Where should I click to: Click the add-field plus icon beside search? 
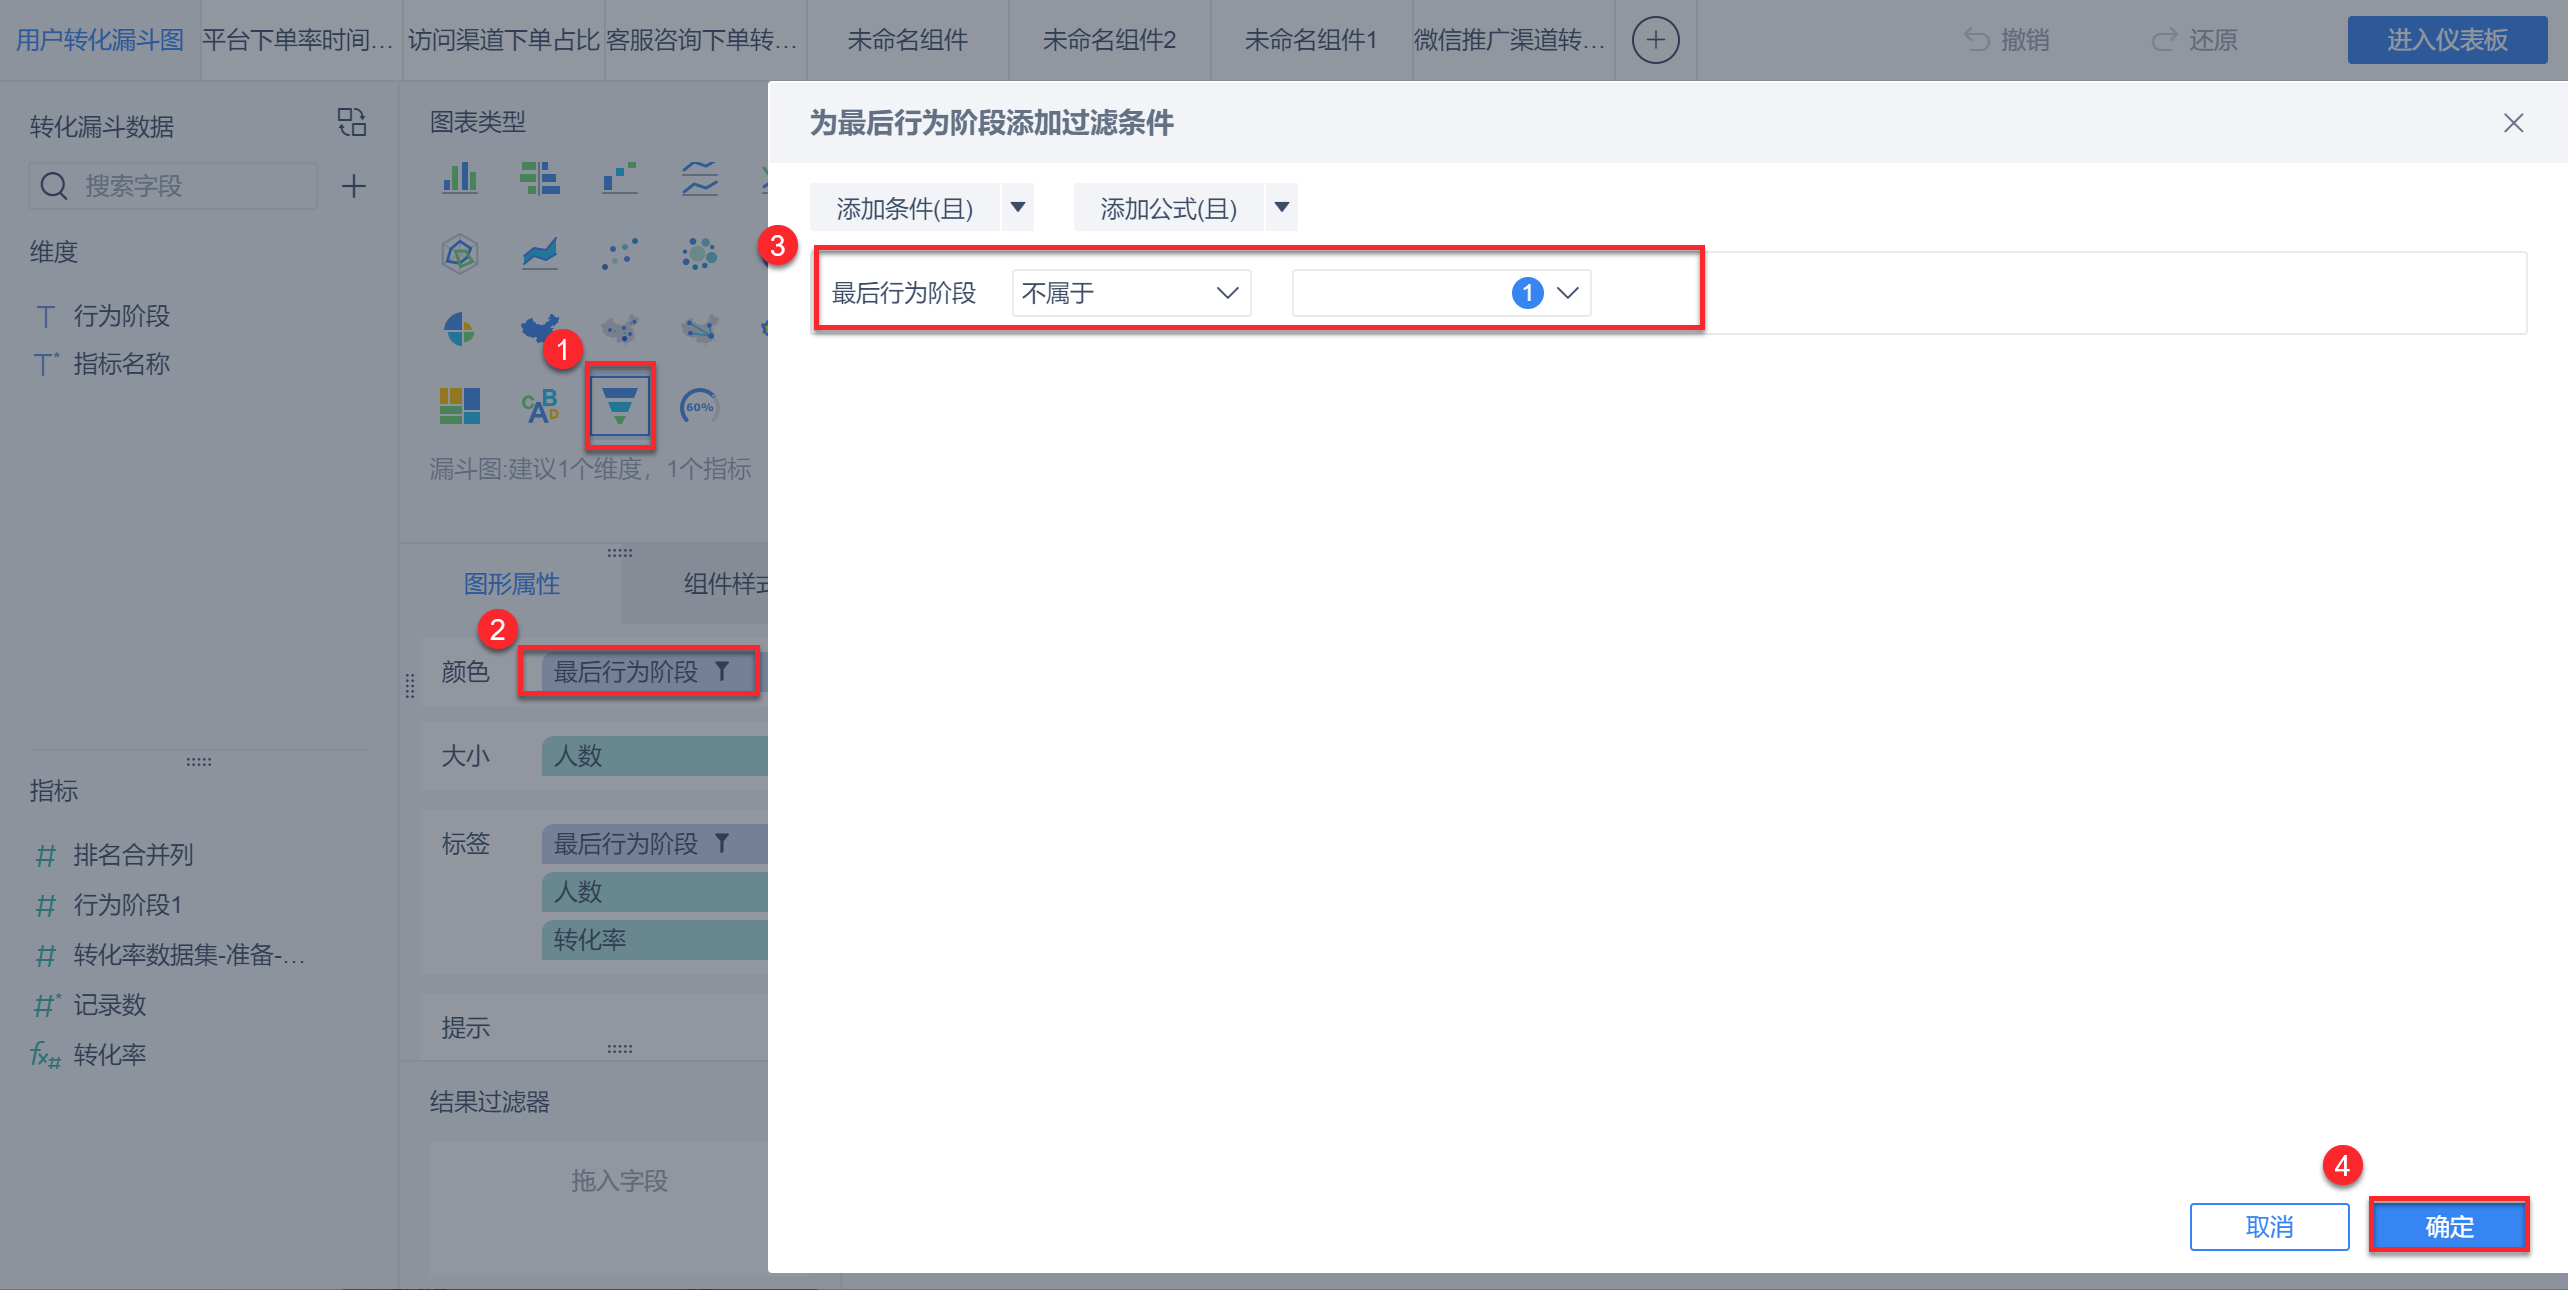point(353,186)
